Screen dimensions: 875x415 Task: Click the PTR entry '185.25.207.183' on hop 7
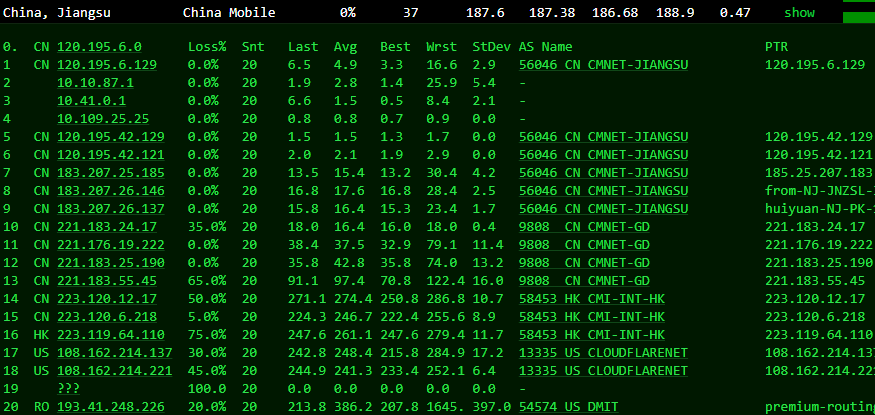click(x=819, y=173)
